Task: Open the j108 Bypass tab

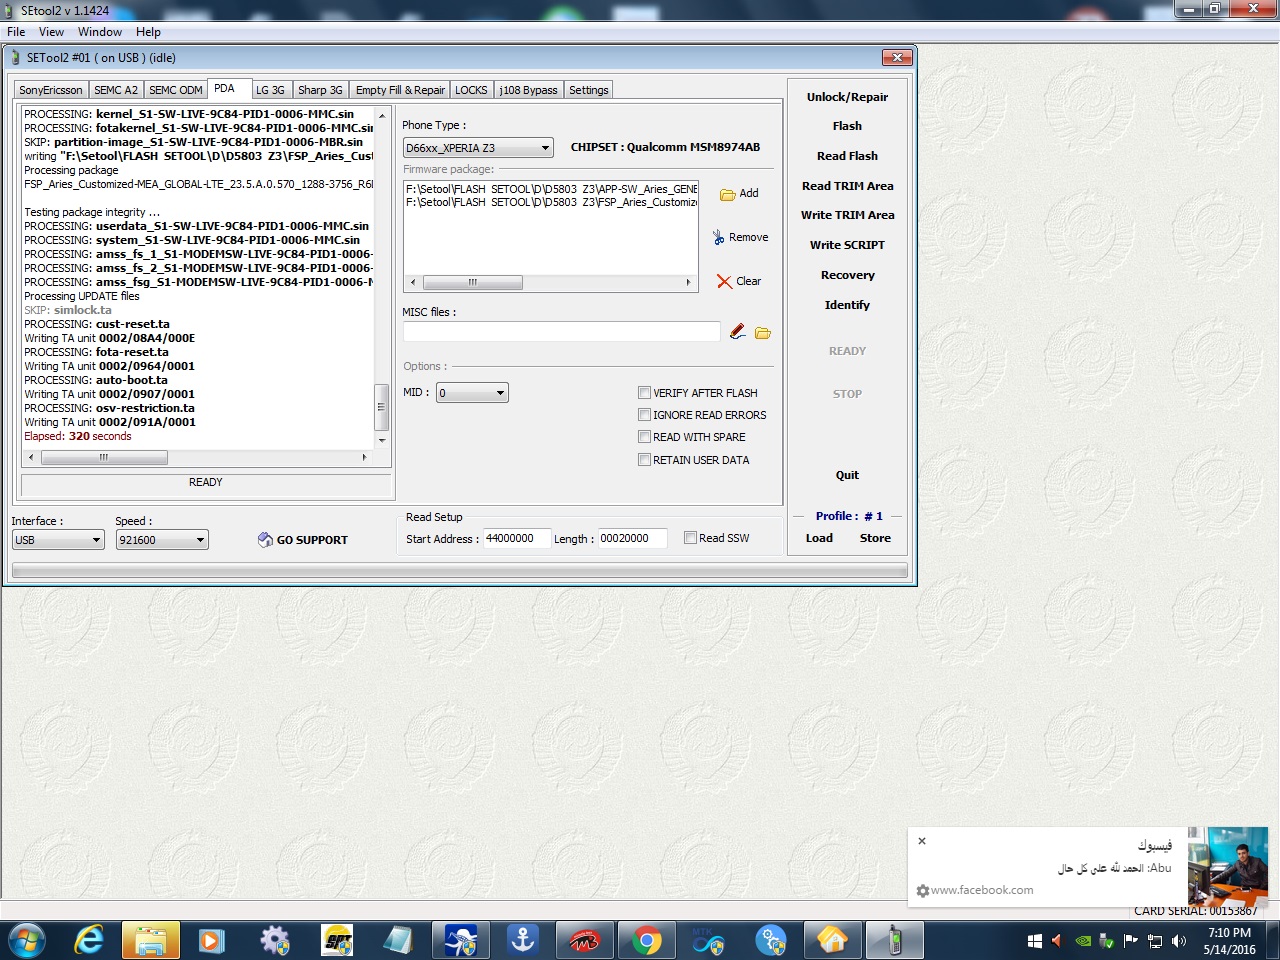Action: coord(529,90)
